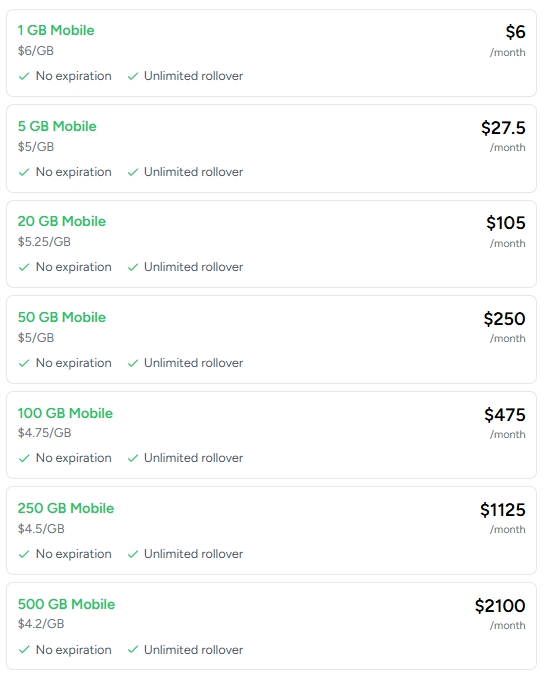The width and height of the screenshot is (547, 676).
Task: Click the $475 monthly price
Action: click(505, 415)
